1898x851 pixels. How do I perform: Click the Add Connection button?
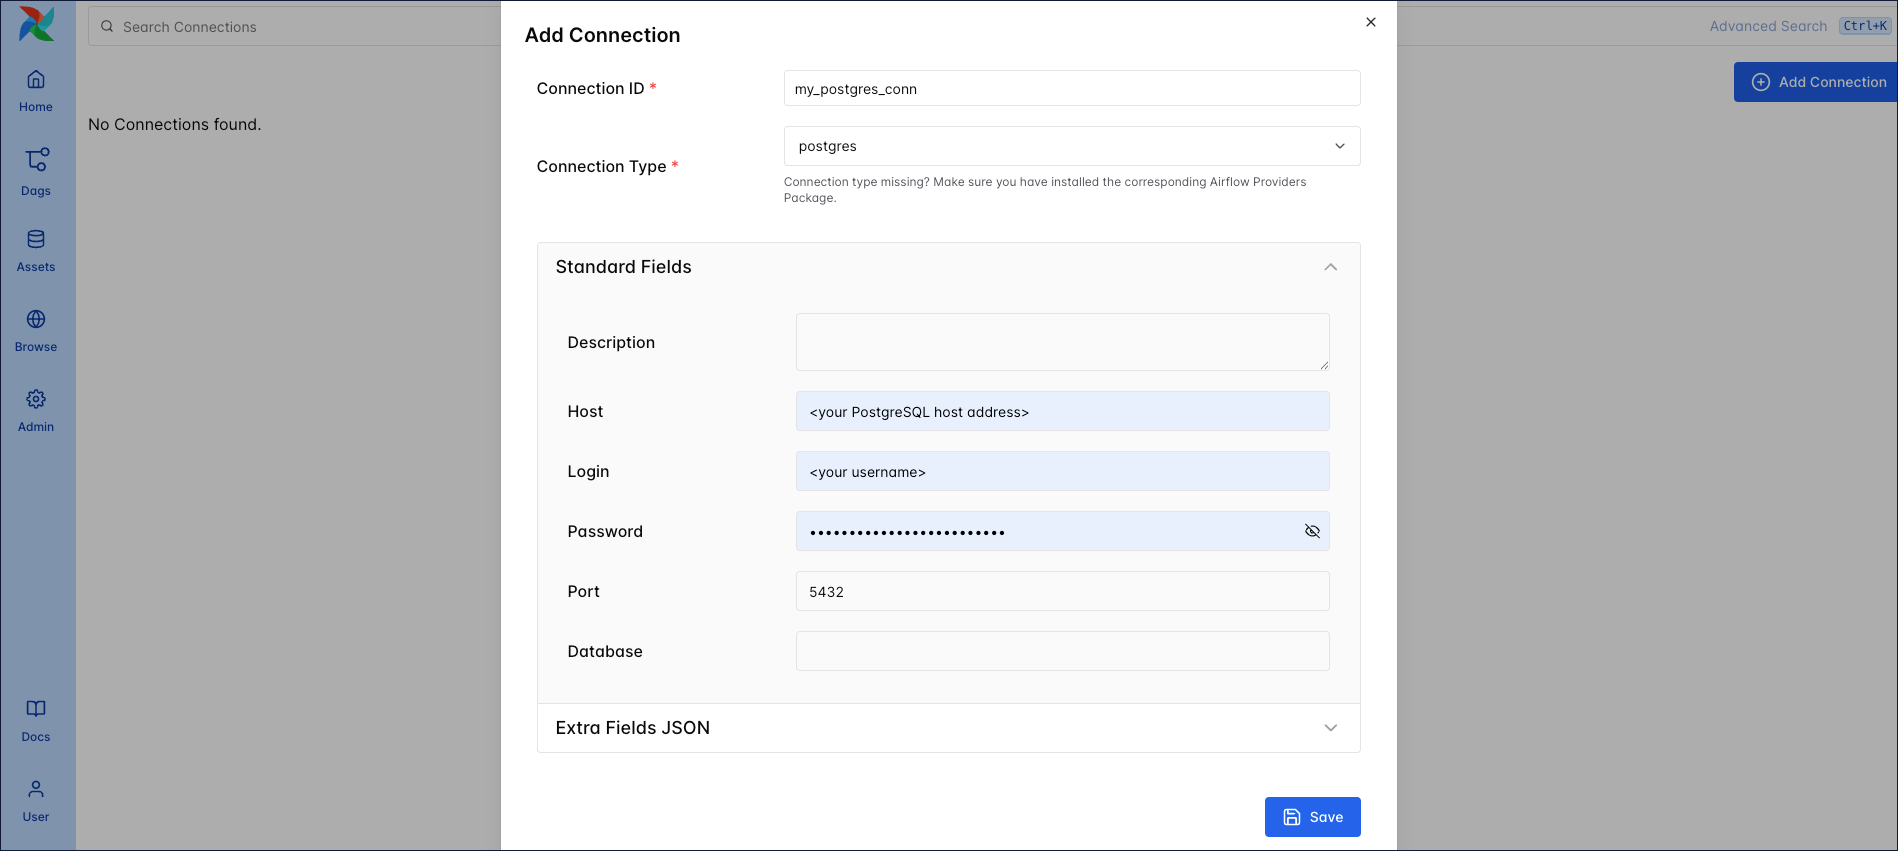tap(1820, 82)
